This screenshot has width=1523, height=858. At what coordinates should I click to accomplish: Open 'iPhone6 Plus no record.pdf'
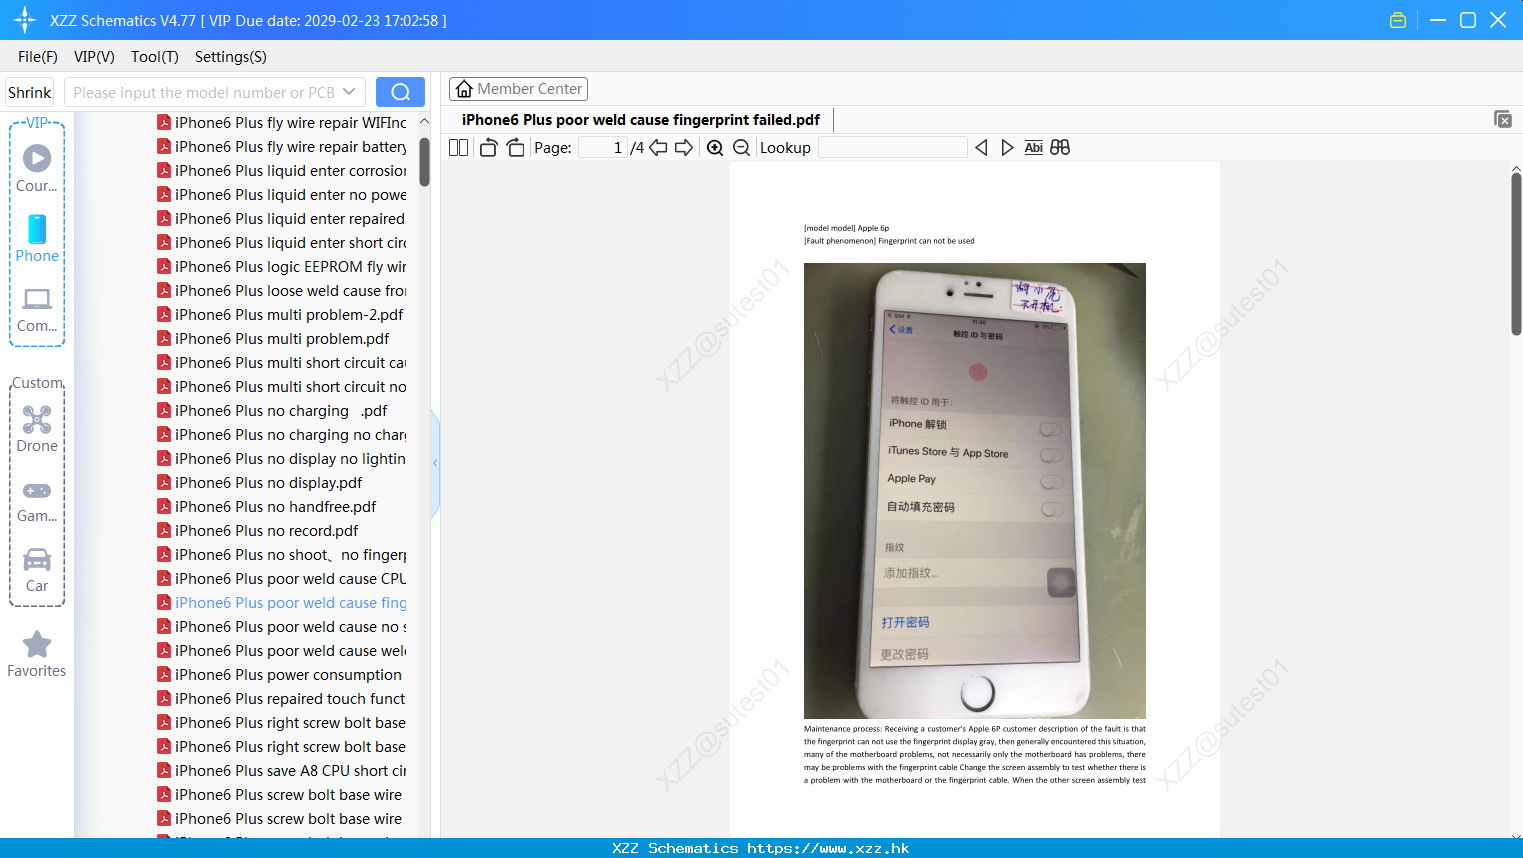[x=258, y=531]
